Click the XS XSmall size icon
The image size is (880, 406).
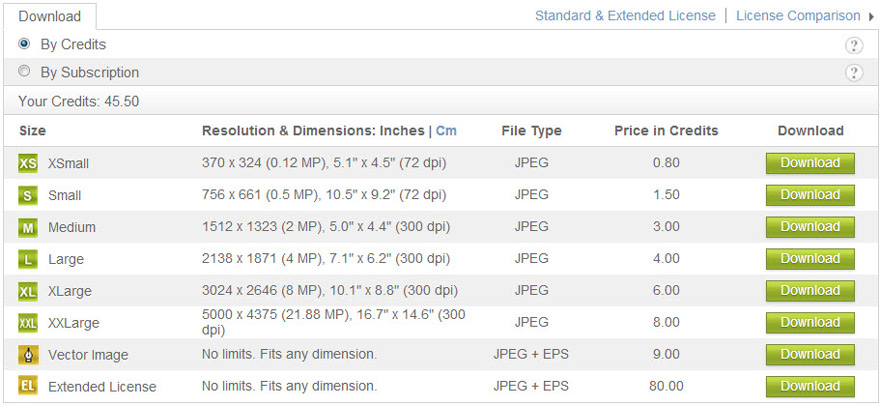pyautogui.click(x=28, y=163)
